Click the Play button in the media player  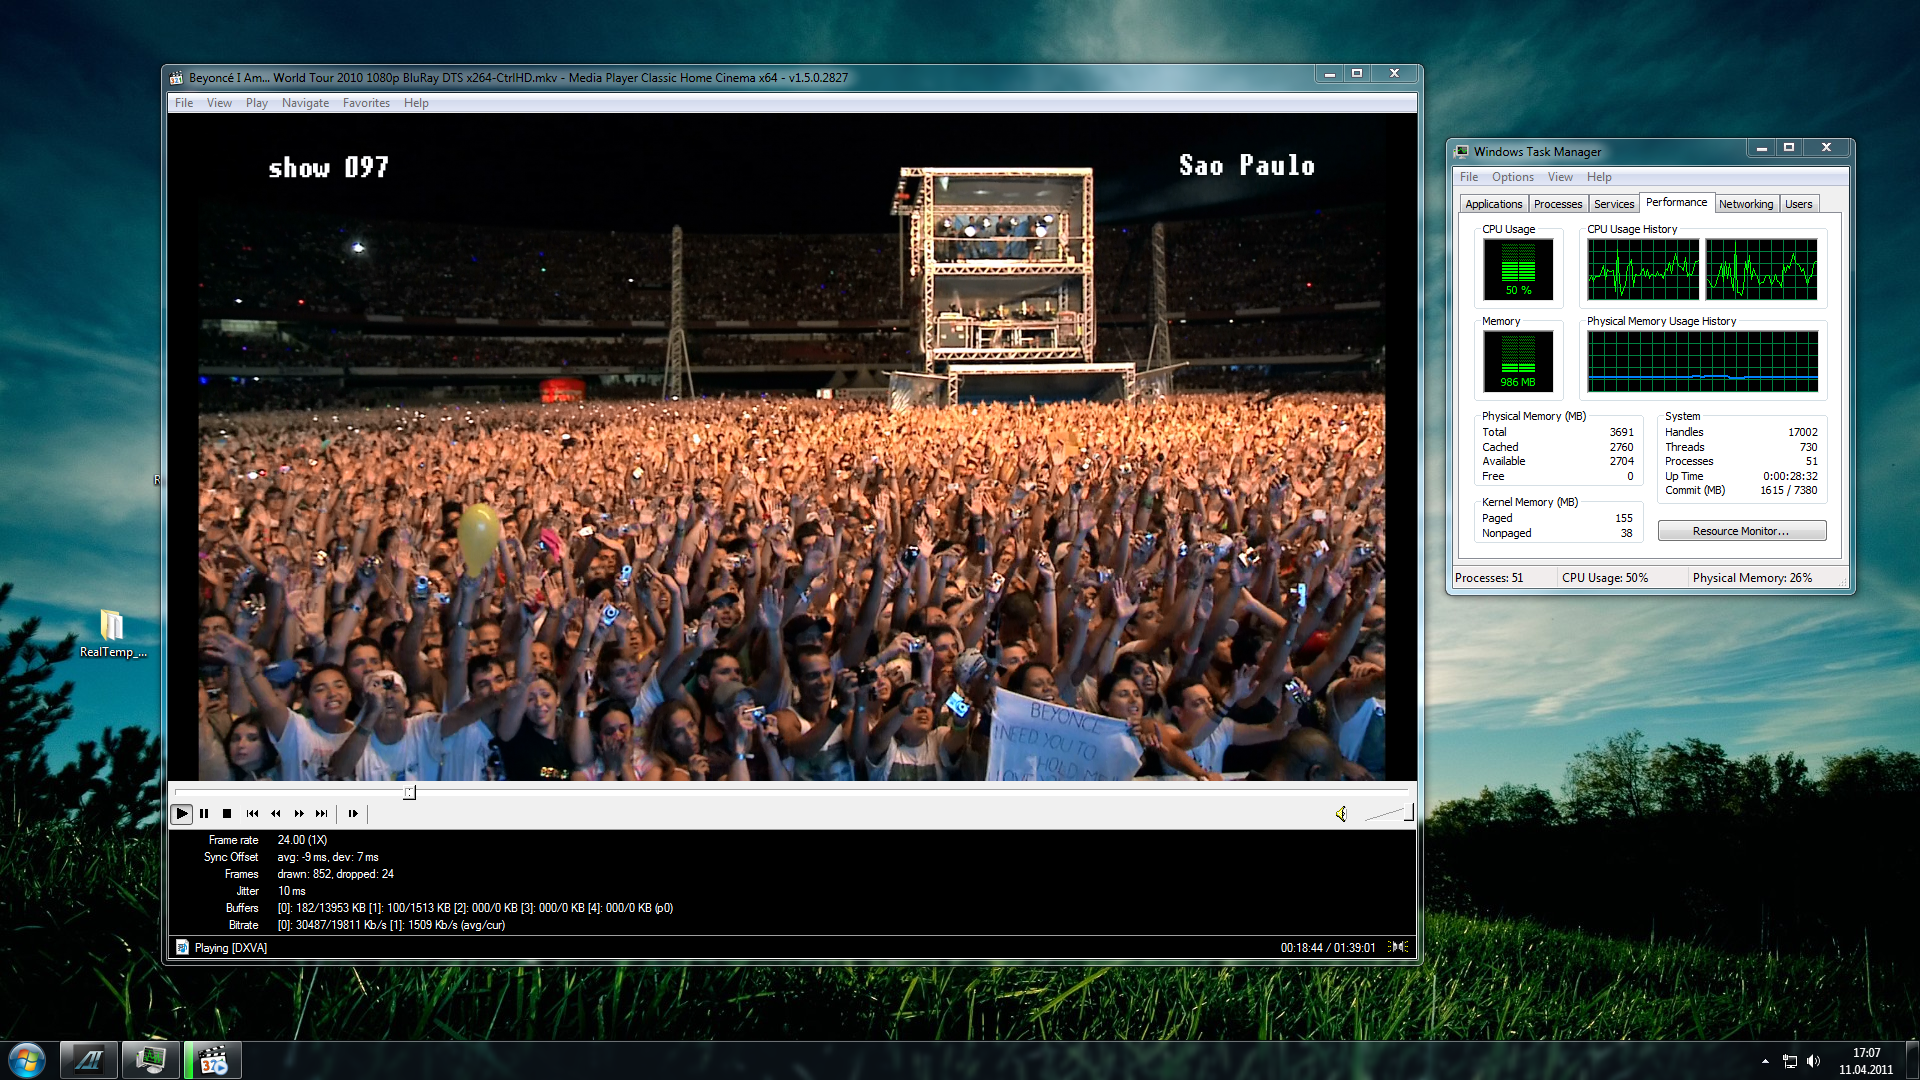181,814
